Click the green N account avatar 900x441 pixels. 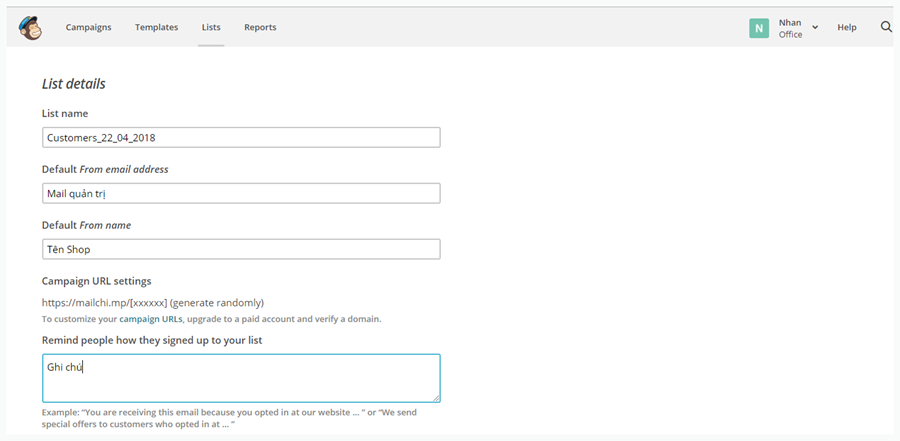(759, 28)
